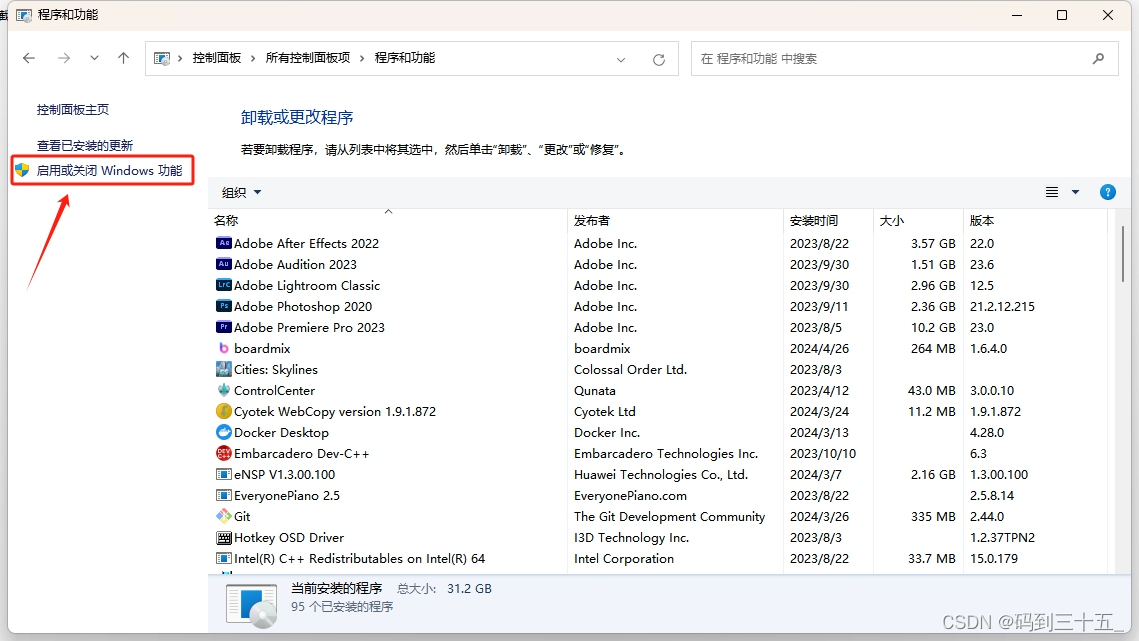Click the eNSP V1.3.00.100 icon
Screen dimensions: 1139x641
(224, 475)
